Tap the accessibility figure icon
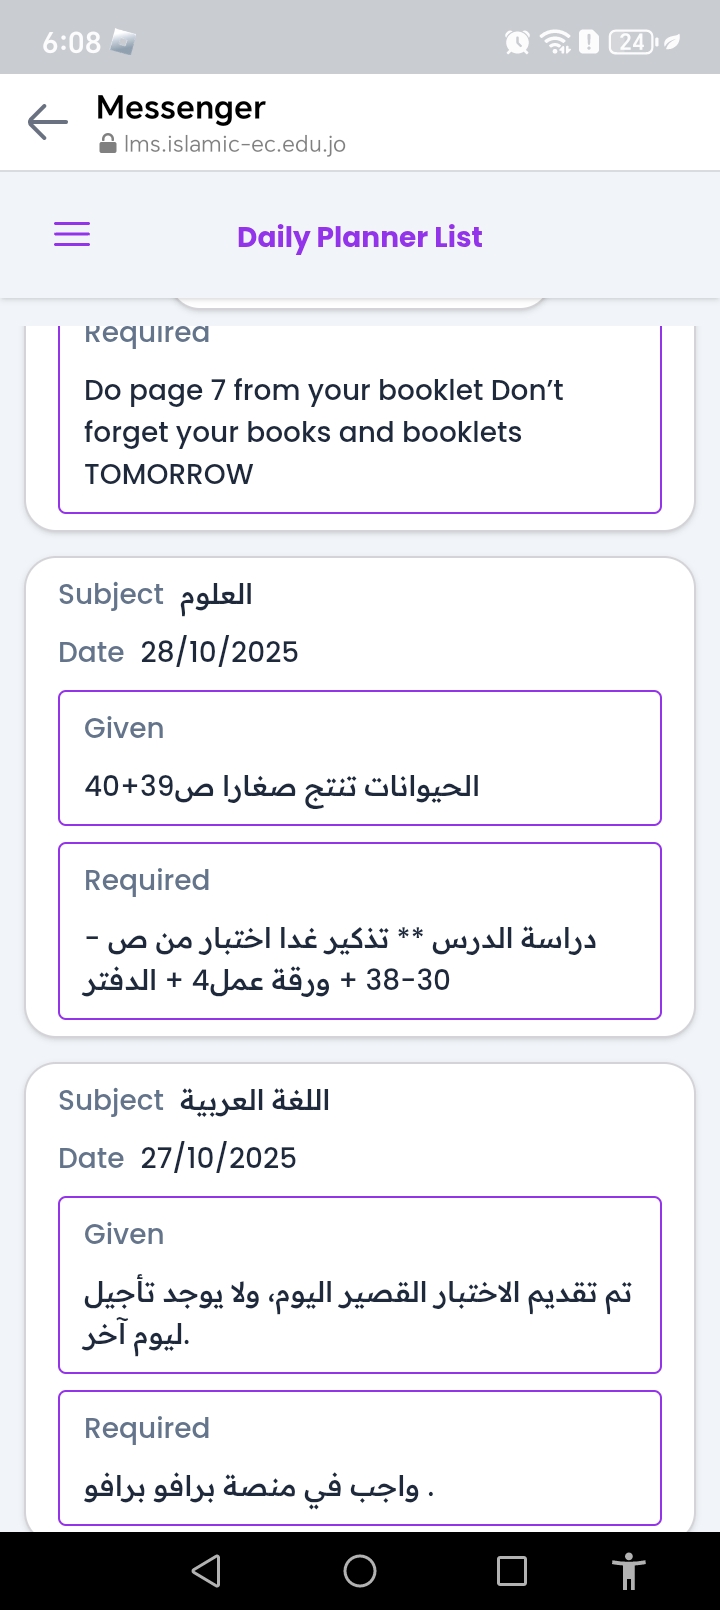 tap(628, 1571)
